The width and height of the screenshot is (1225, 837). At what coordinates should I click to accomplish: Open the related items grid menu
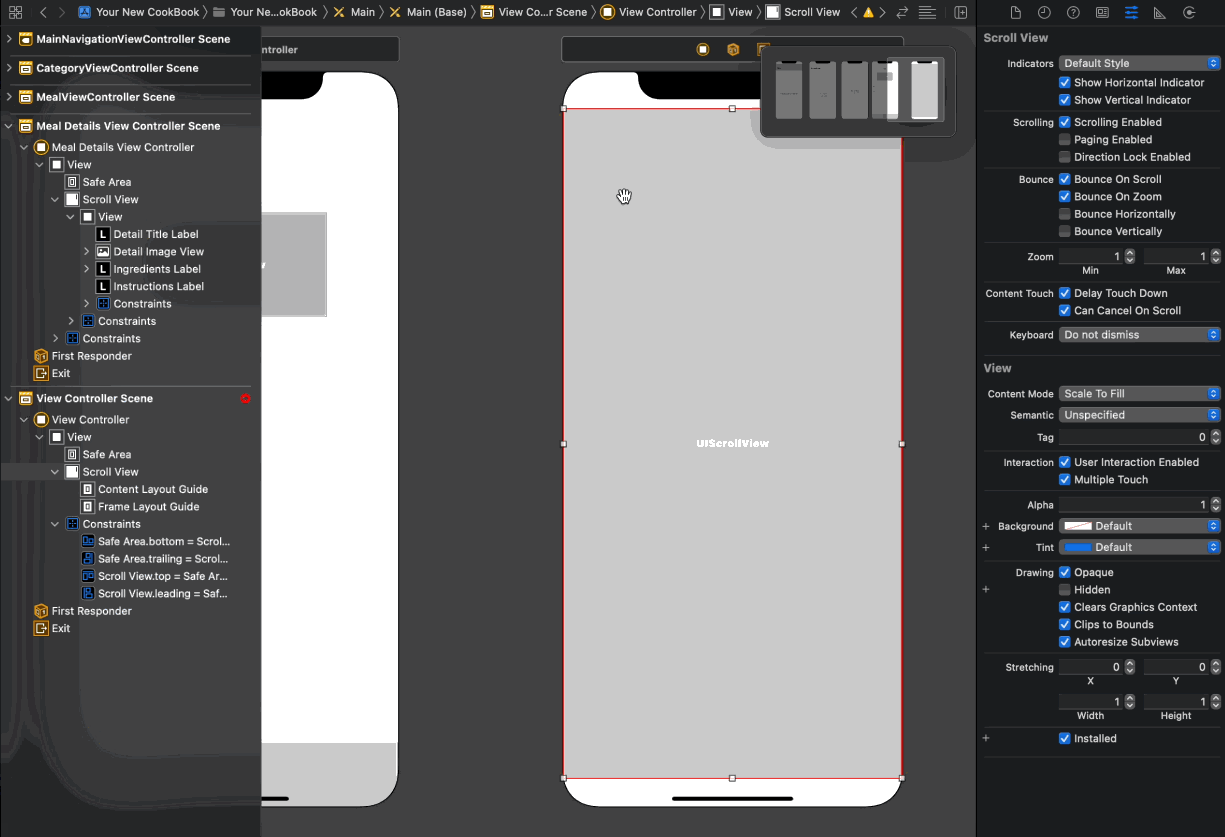tap(15, 12)
